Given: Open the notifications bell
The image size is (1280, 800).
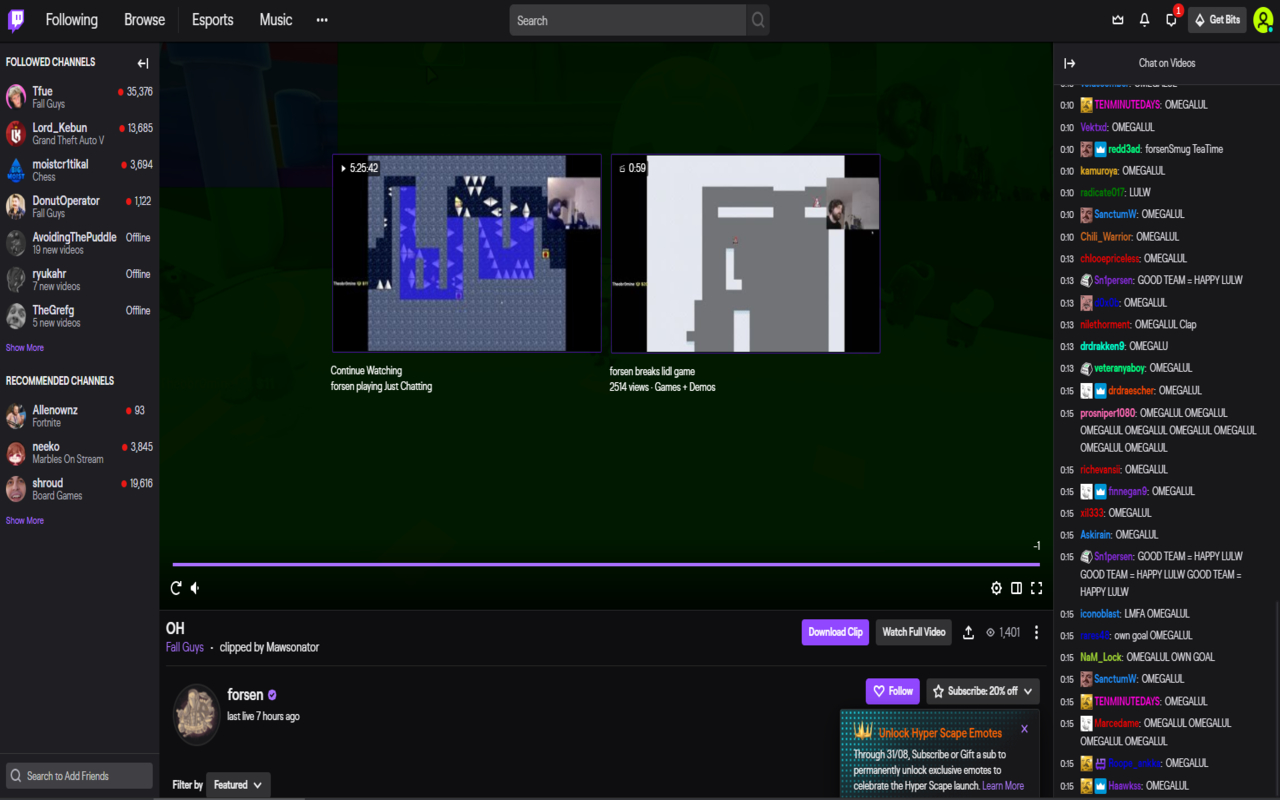Looking at the screenshot, I should point(1142,19).
